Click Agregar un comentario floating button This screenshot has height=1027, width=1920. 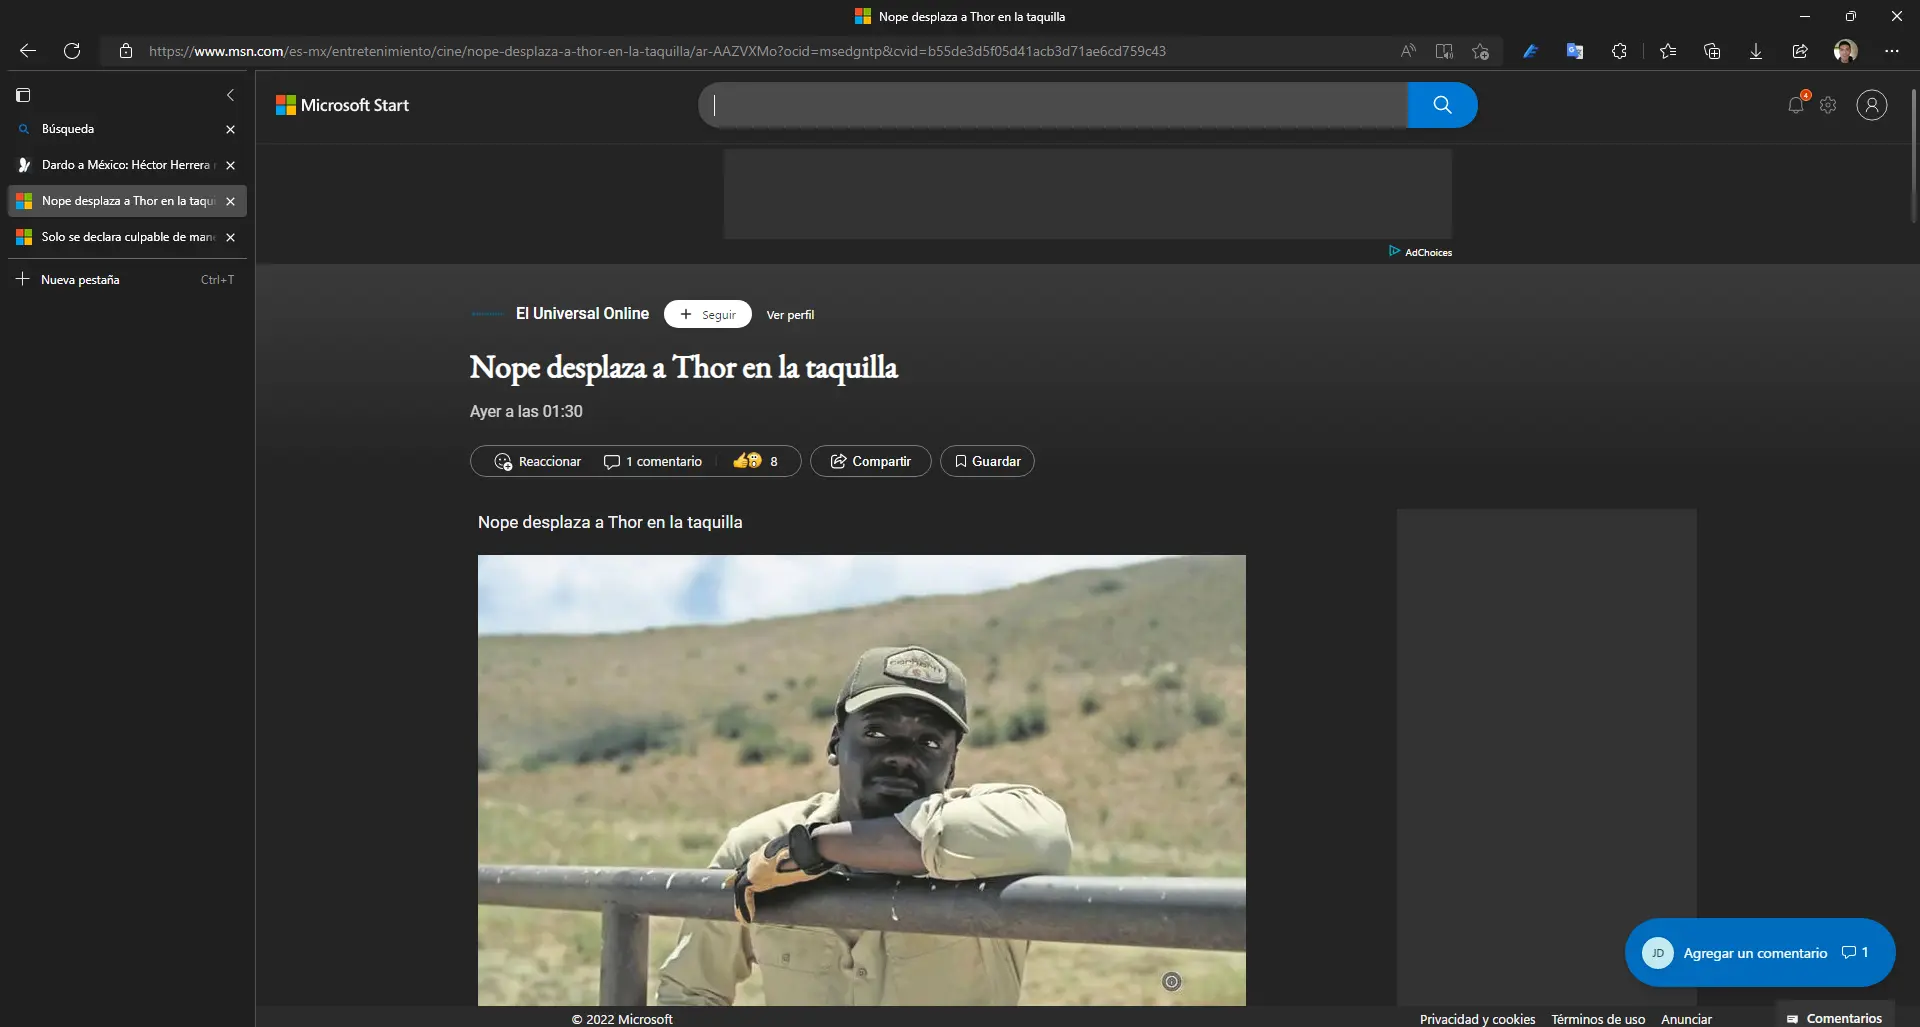(1760, 953)
